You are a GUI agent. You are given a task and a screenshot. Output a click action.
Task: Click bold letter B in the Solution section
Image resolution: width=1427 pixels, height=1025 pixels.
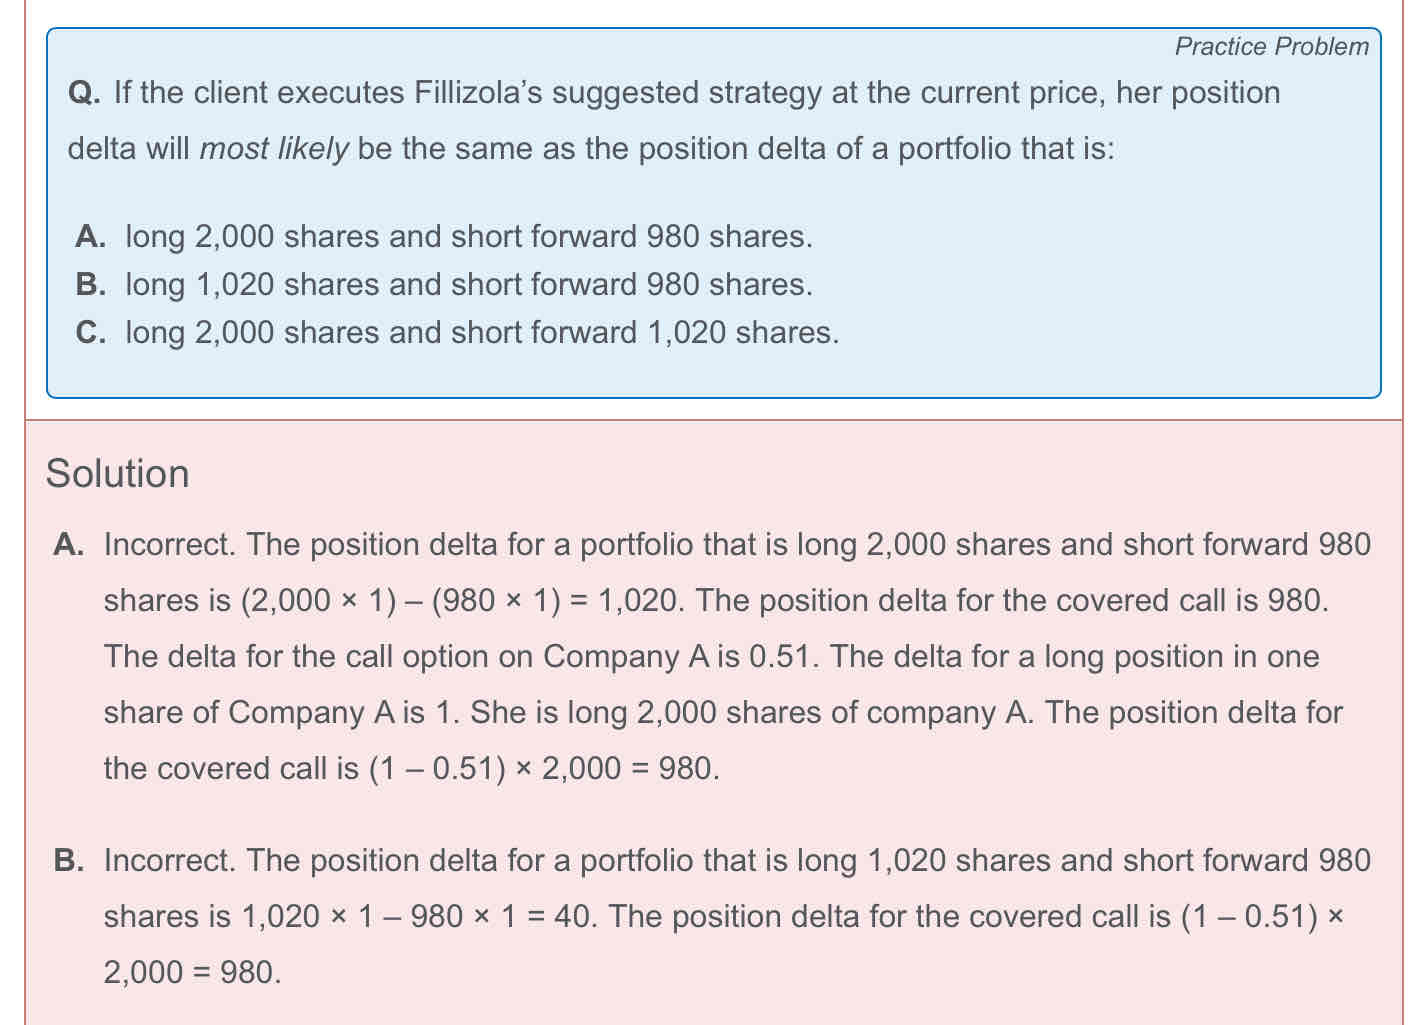coord(68,861)
